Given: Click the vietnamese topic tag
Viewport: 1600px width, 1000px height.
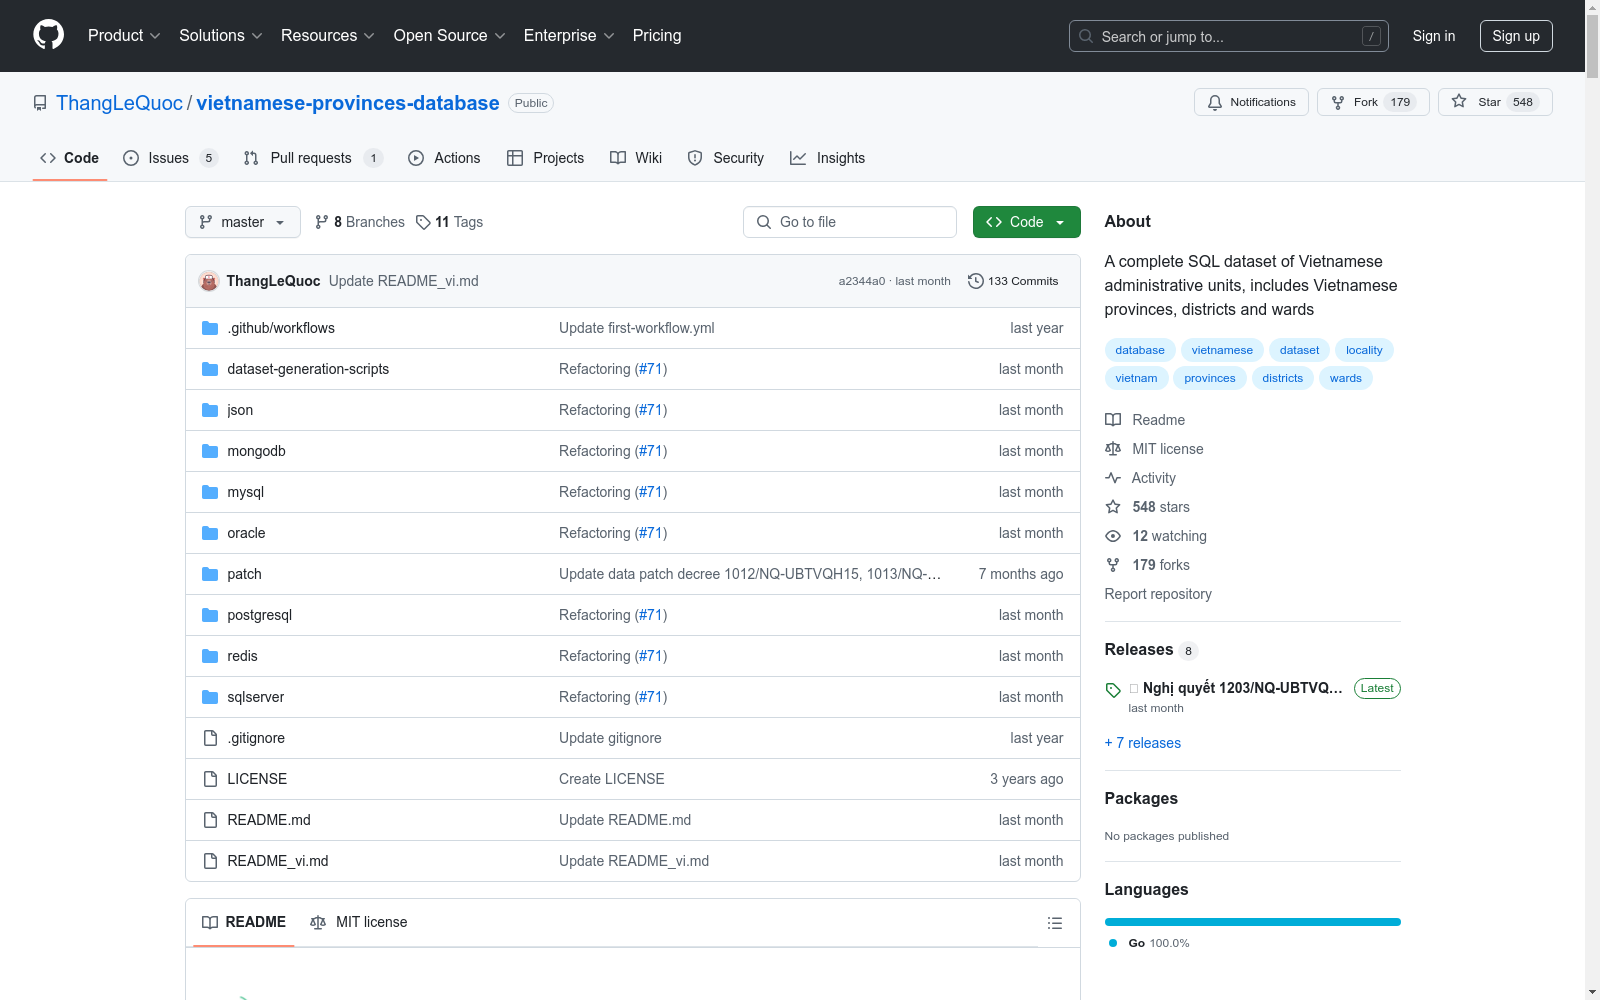Looking at the screenshot, I should pyautogui.click(x=1222, y=350).
